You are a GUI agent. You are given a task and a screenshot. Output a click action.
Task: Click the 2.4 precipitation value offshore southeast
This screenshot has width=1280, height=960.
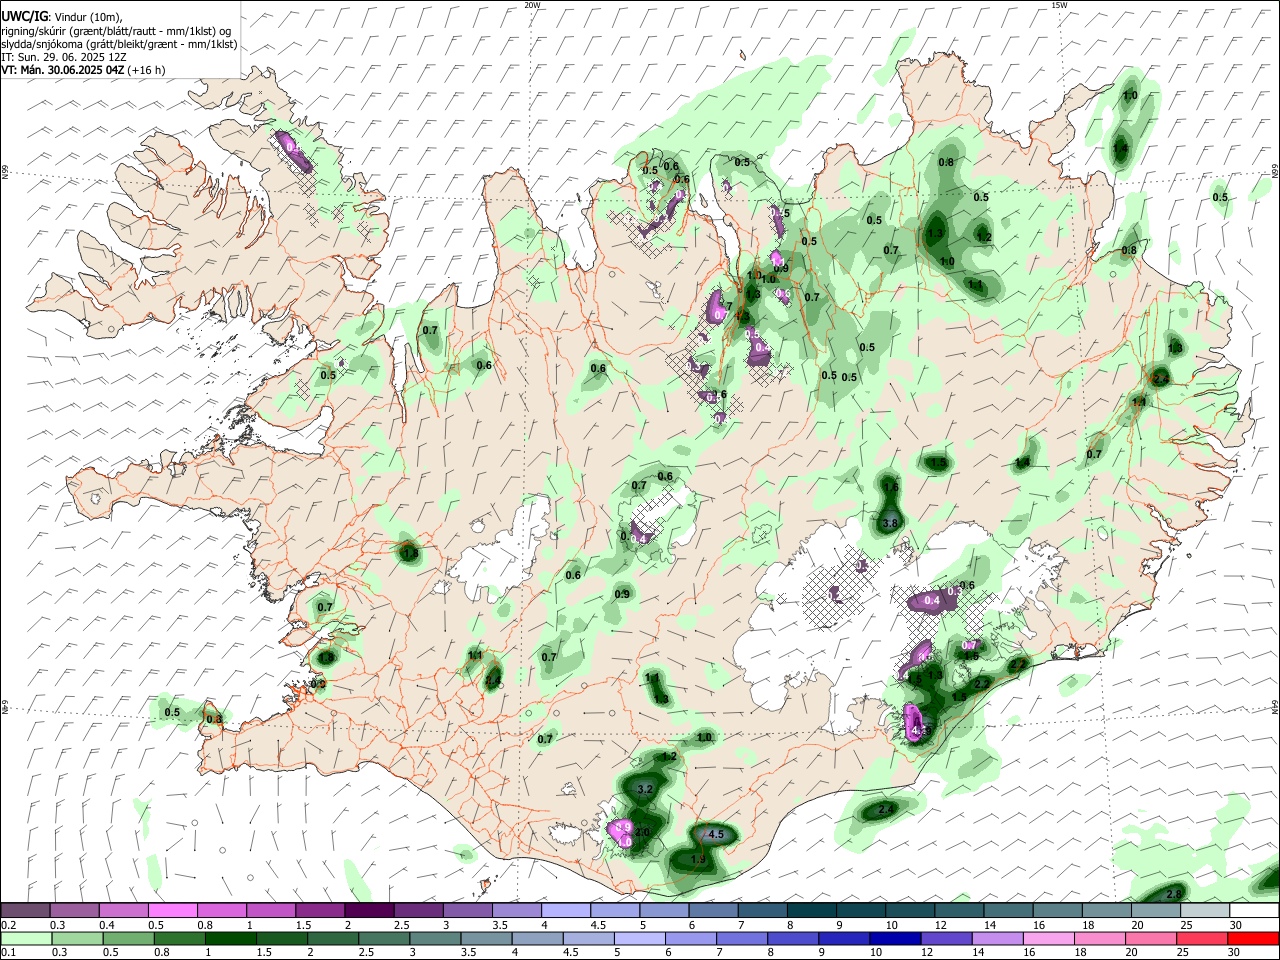[885, 810]
